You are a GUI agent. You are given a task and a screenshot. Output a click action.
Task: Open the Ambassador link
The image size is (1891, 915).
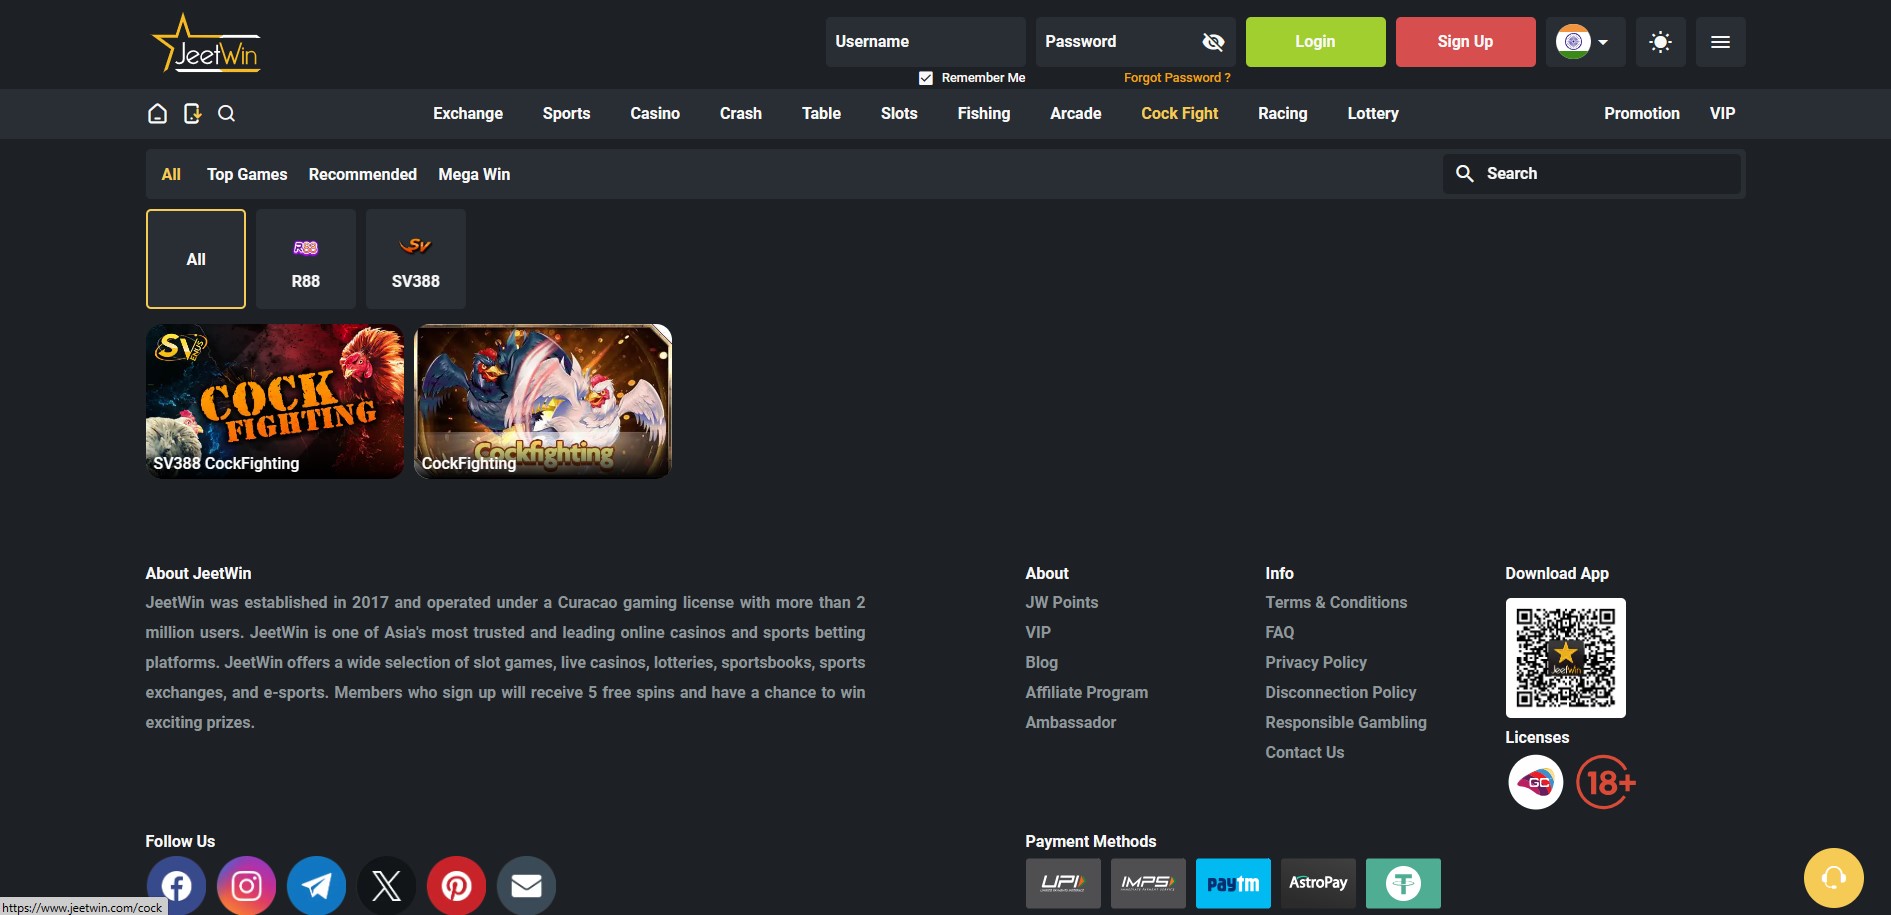point(1071,722)
